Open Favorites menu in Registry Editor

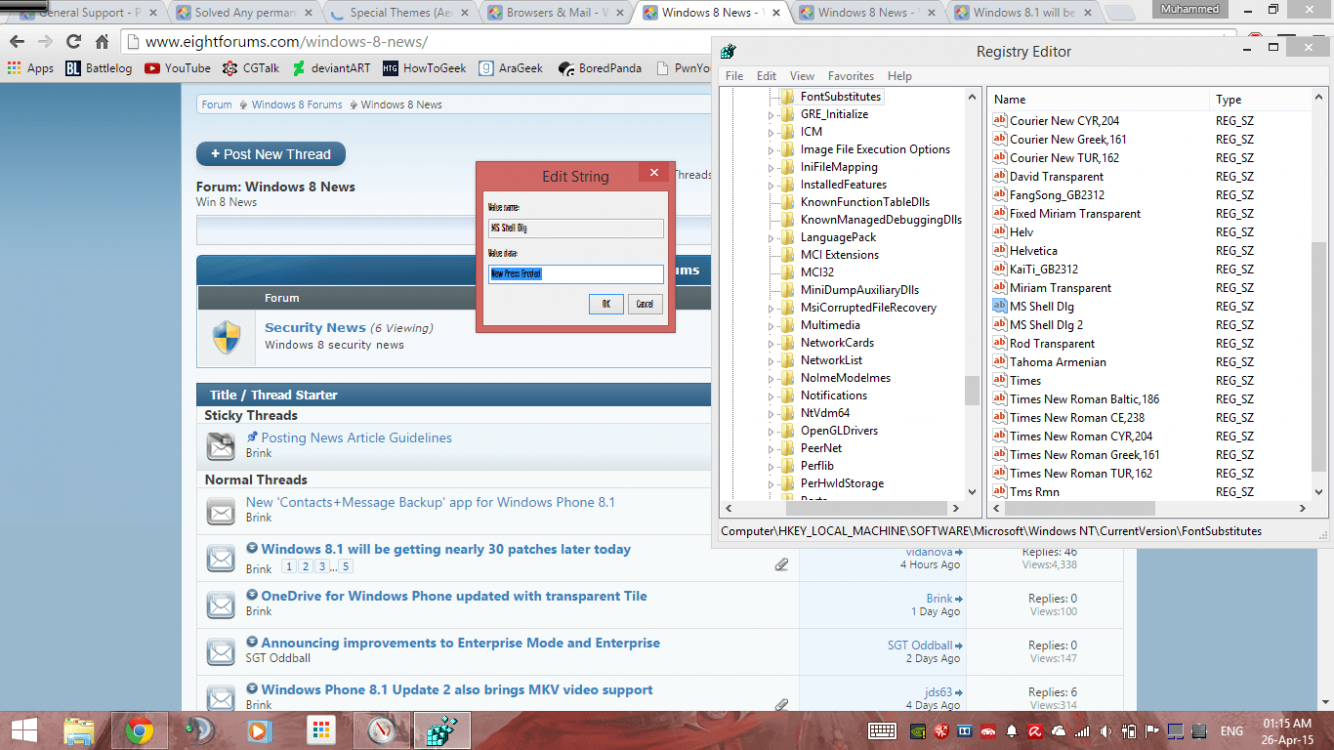point(850,76)
